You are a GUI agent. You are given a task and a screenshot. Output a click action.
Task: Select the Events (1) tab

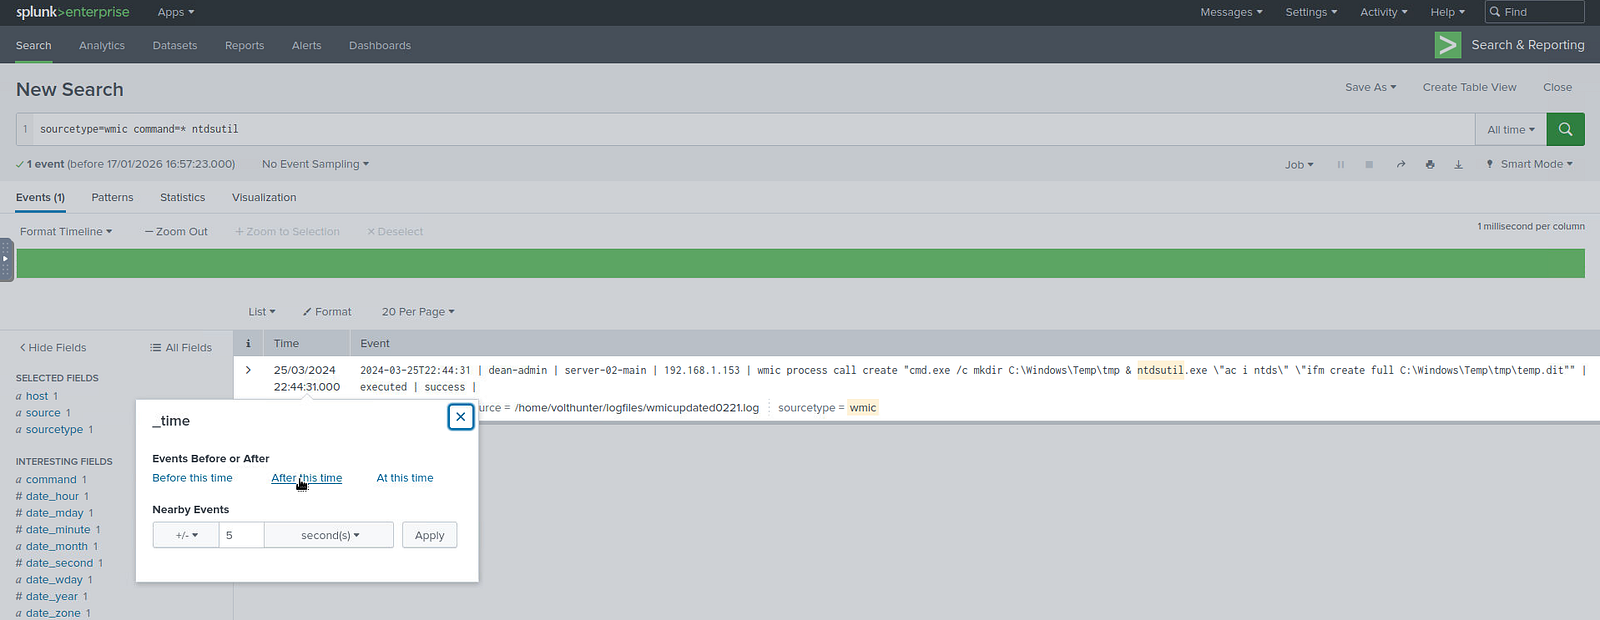(x=40, y=197)
